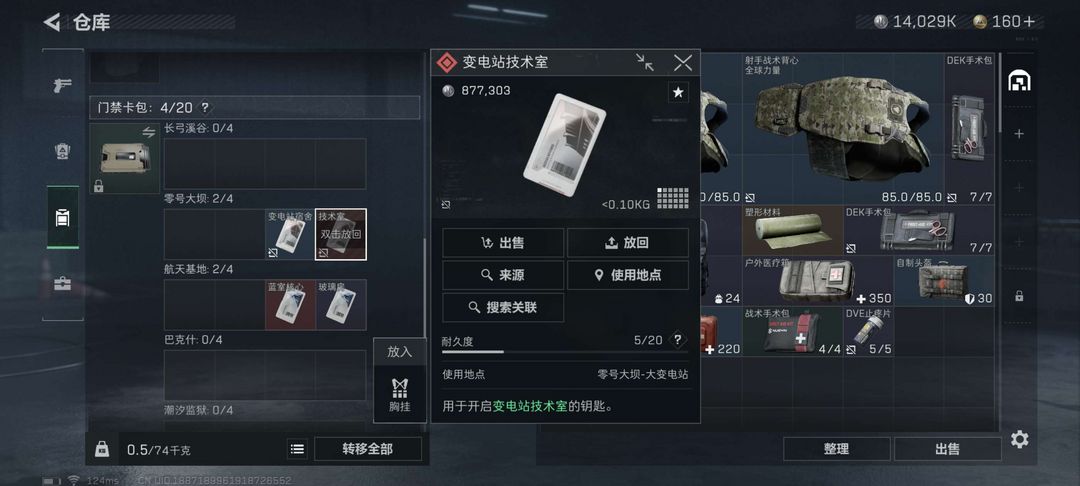Show the 耐久度 help question mark
The image size is (1080, 486).
pyautogui.click(x=678, y=339)
